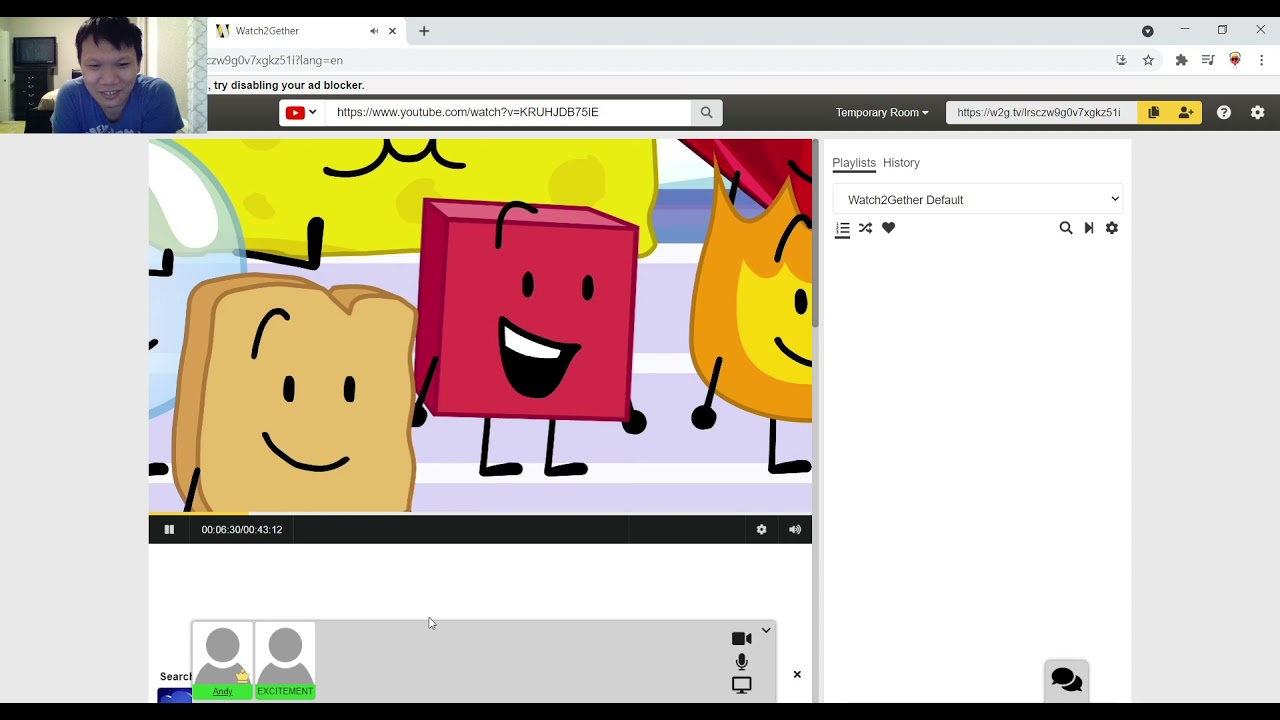This screenshot has height=720, width=1280.
Task: Open room settings gear in header
Action: pos(1258,112)
